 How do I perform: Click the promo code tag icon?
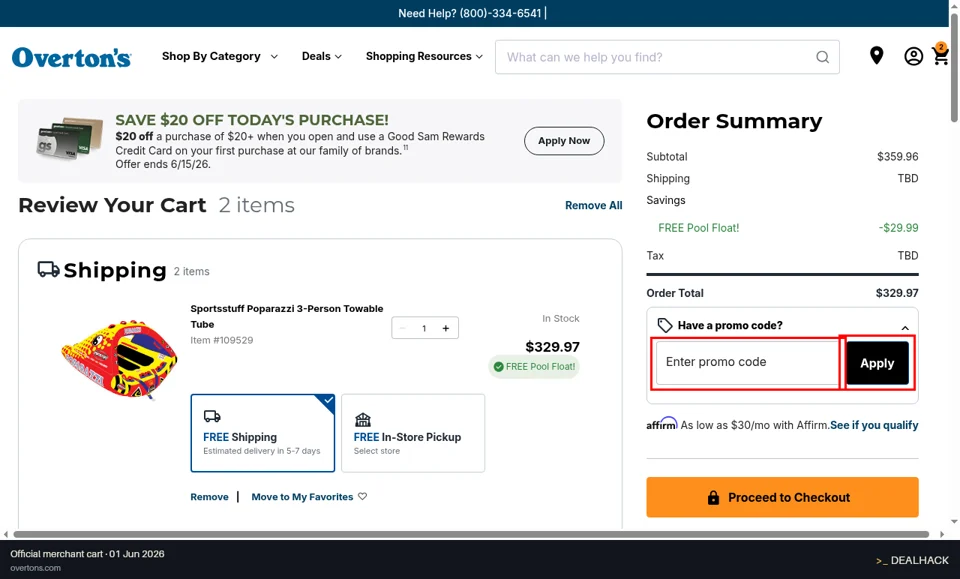click(x=664, y=325)
